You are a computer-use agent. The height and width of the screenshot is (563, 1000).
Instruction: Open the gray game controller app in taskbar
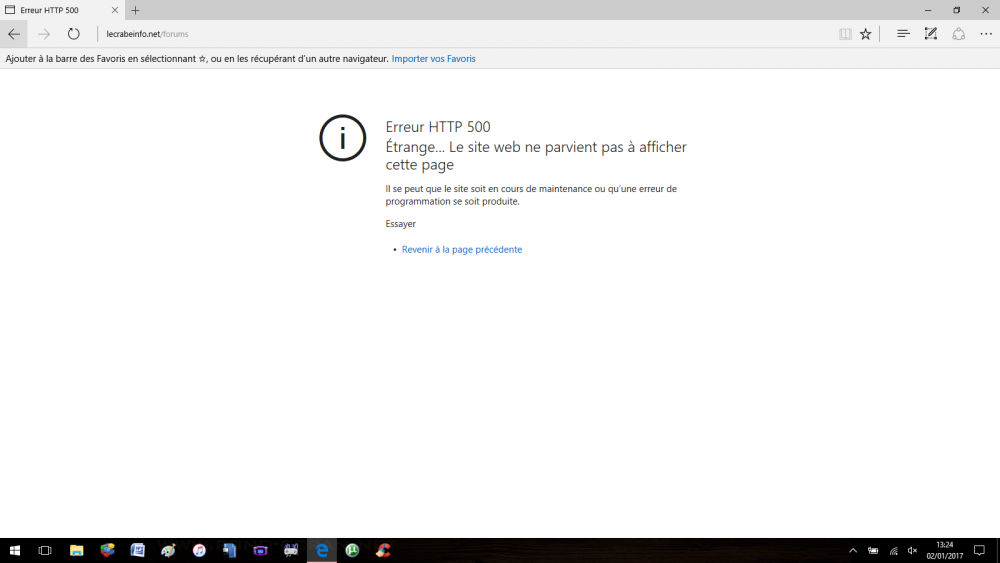click(291, 550)
